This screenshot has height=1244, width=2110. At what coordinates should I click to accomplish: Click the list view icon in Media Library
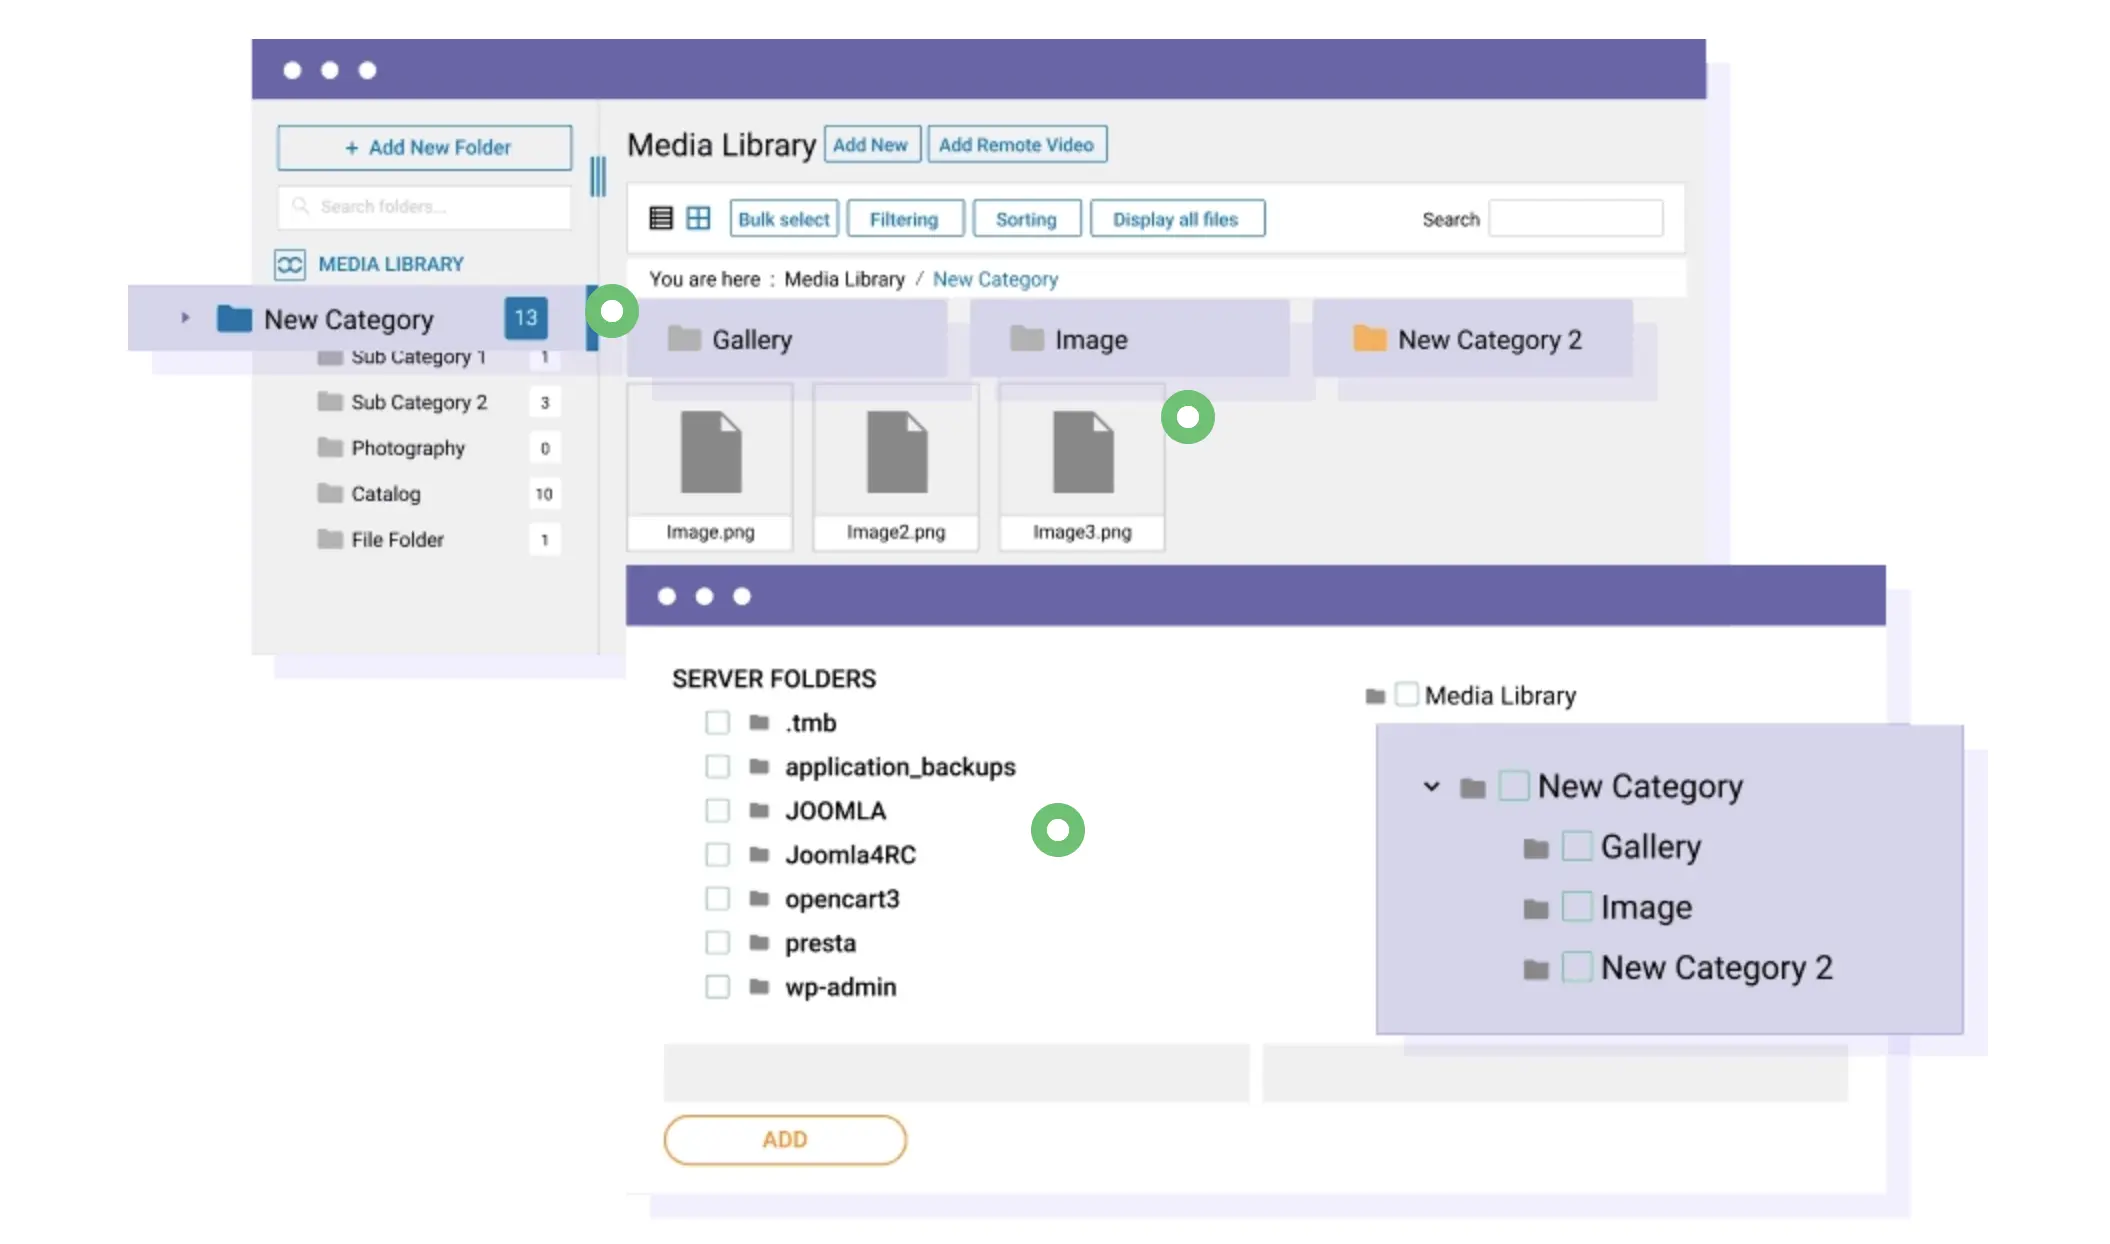tap(662, 219)
